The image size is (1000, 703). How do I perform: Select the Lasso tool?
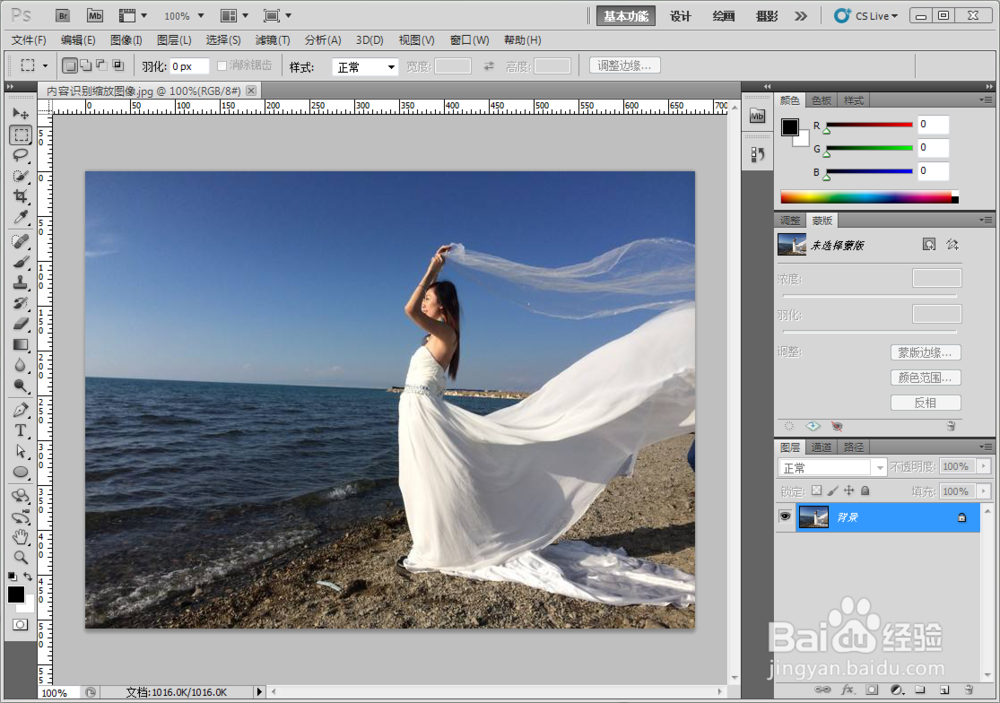click(x=20, y=156)
